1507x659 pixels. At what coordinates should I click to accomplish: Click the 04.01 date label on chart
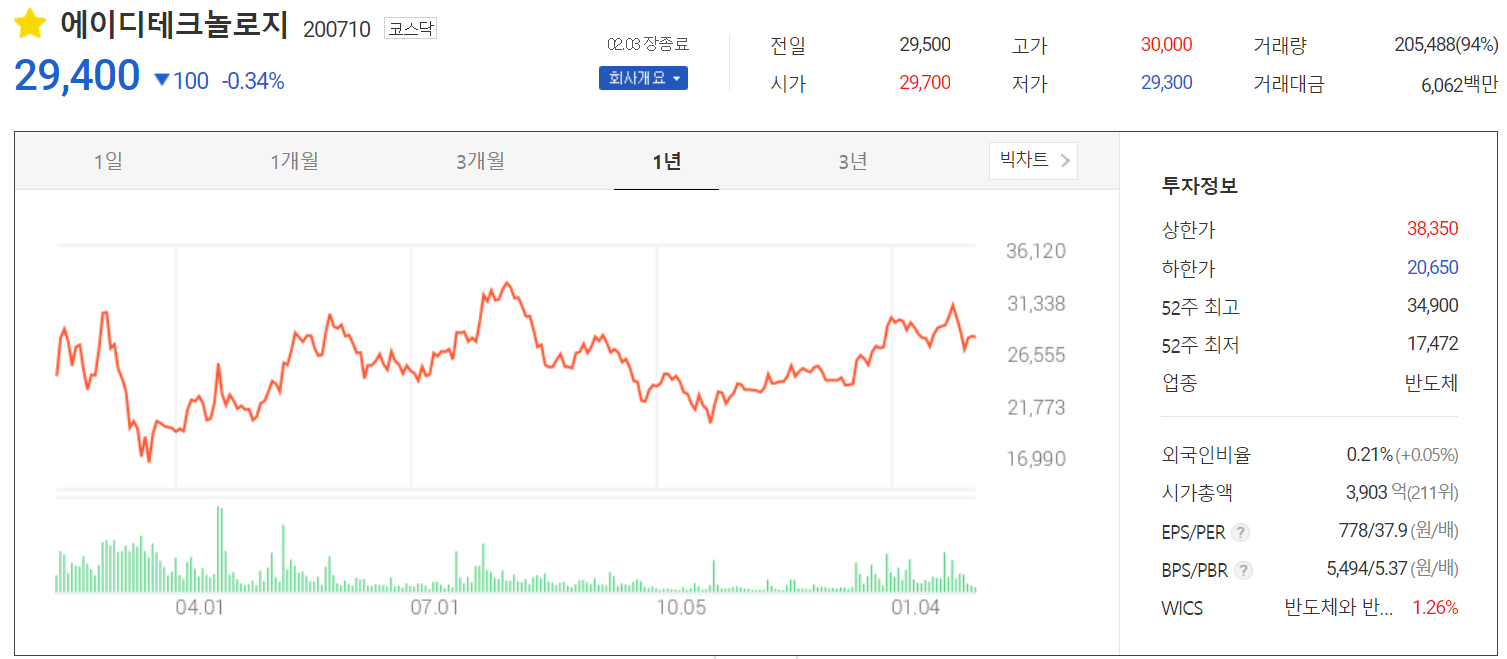click(x=198, y=608)
